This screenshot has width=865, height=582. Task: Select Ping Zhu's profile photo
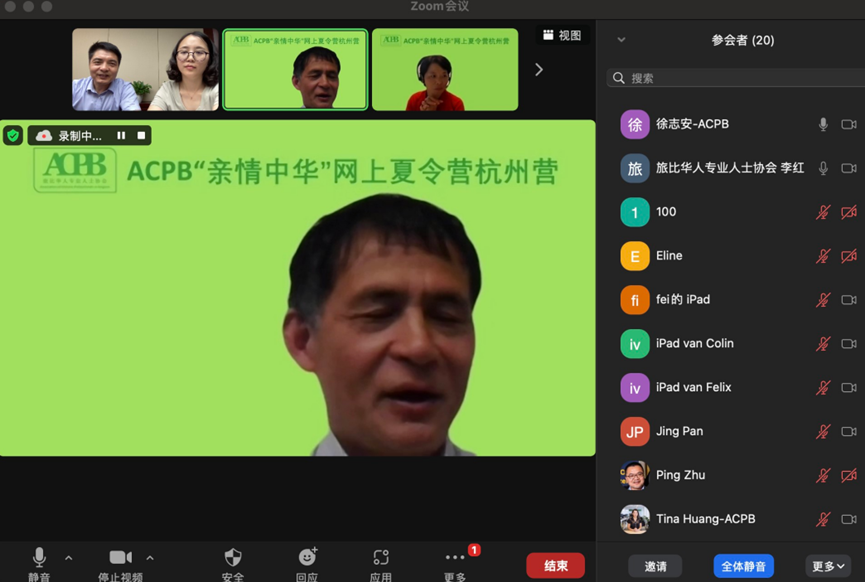coord(635,475)
